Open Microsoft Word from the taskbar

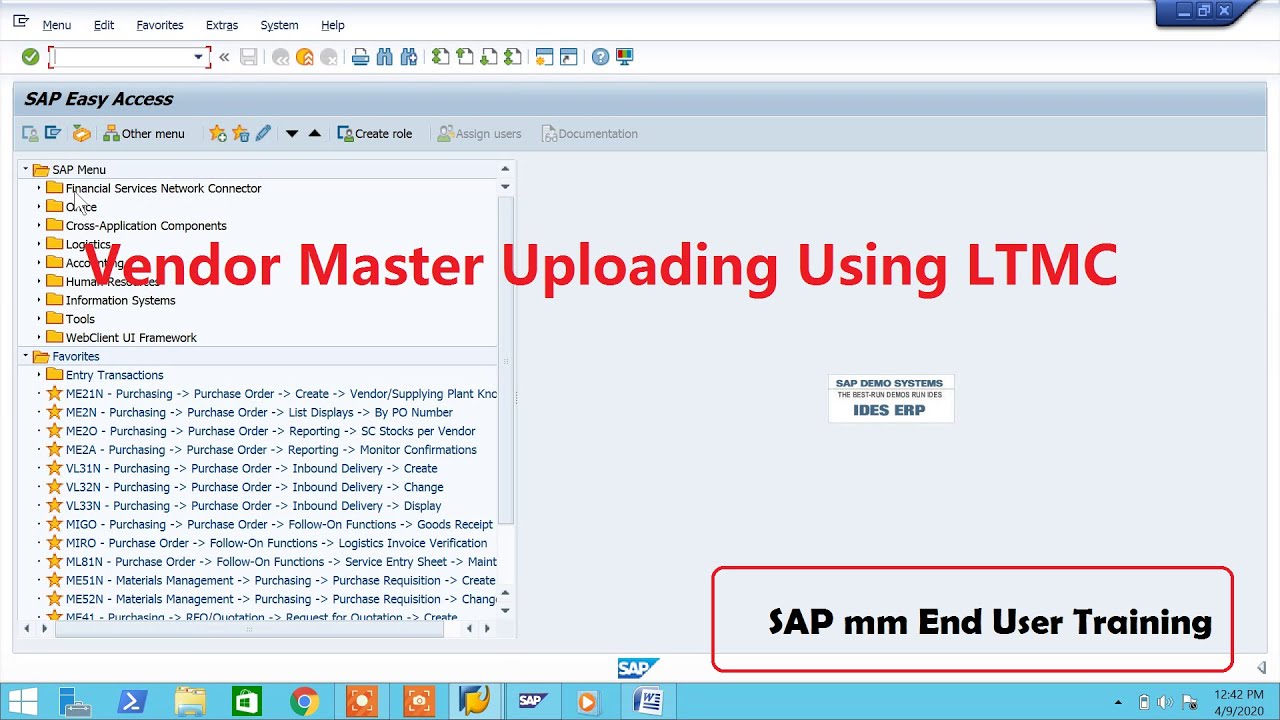coord(648,702)
